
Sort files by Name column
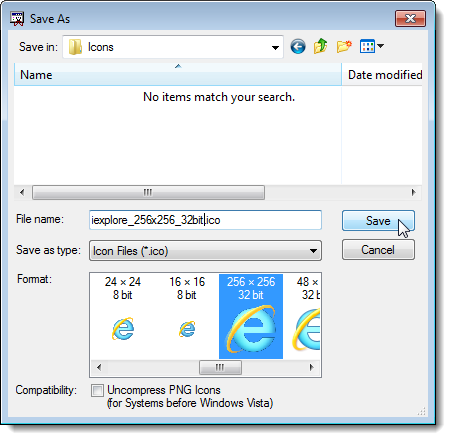(x=178, y=74)
